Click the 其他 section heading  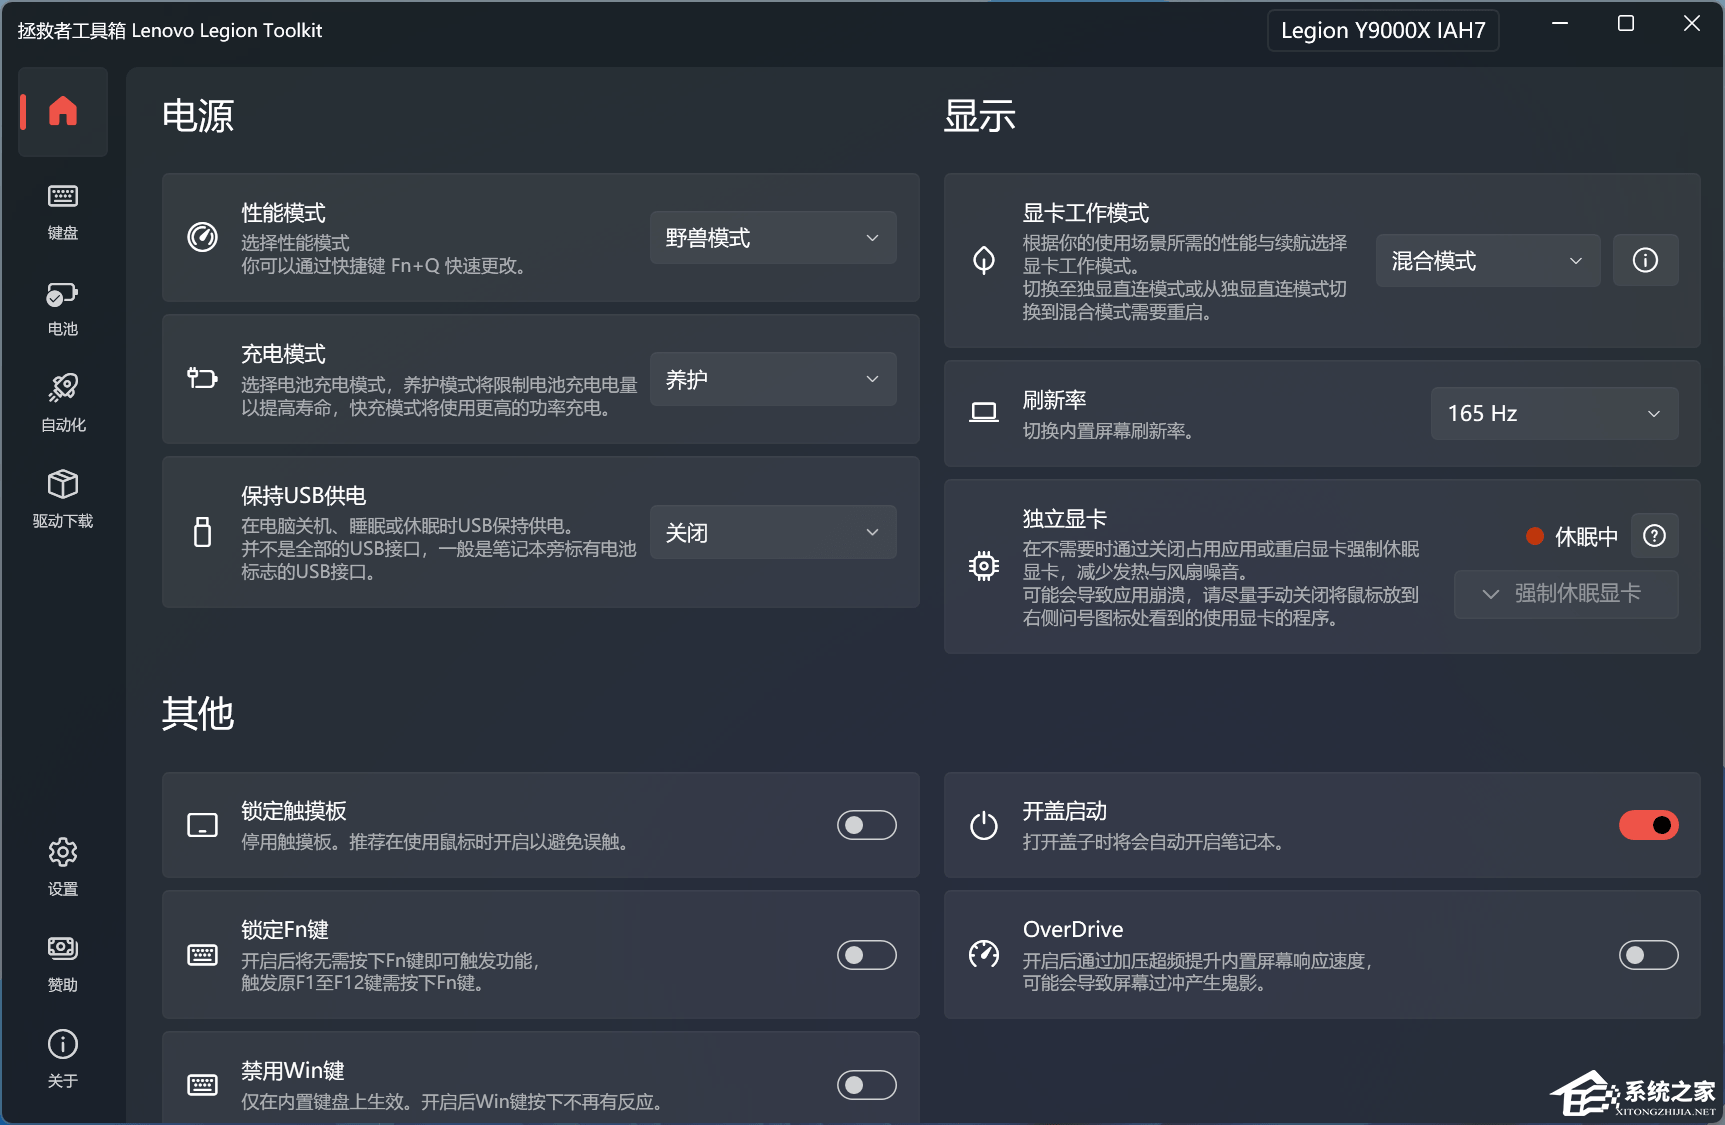tap(198, 714)
